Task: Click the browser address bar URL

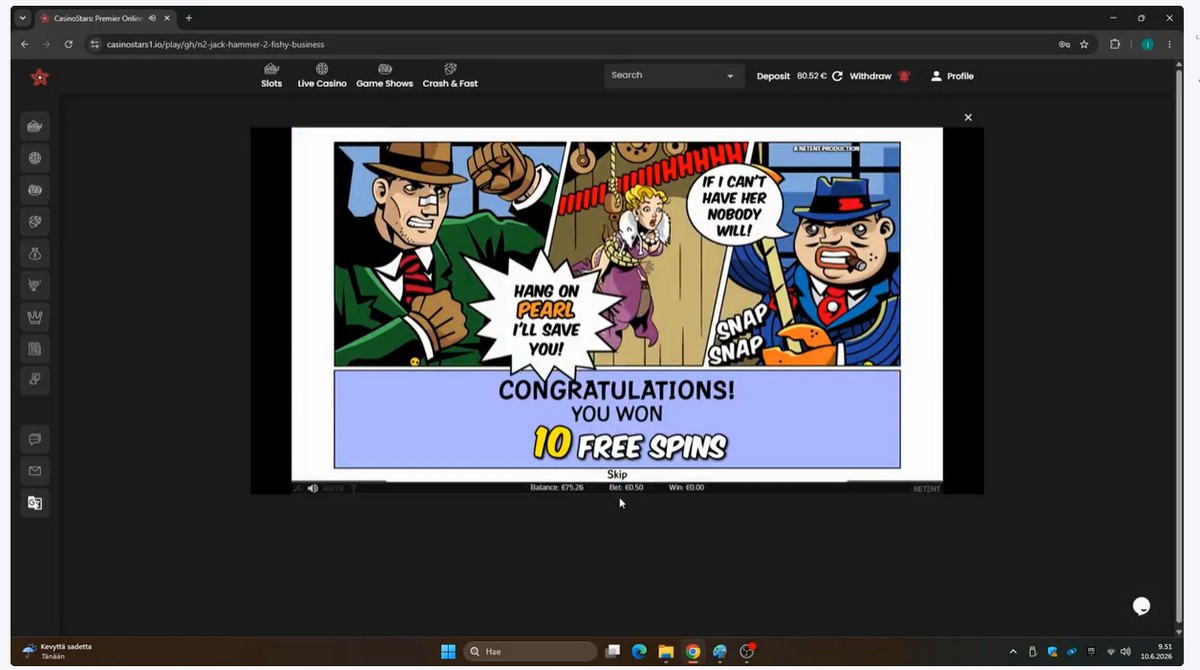Action: [x=216, y=44]
